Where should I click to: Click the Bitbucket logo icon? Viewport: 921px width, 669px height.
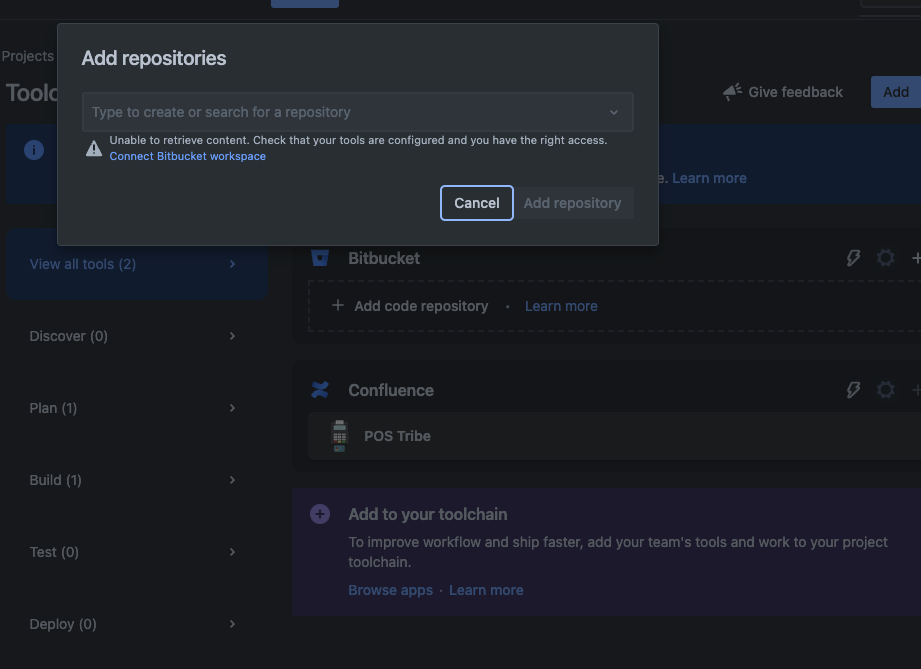coord(320,258)
